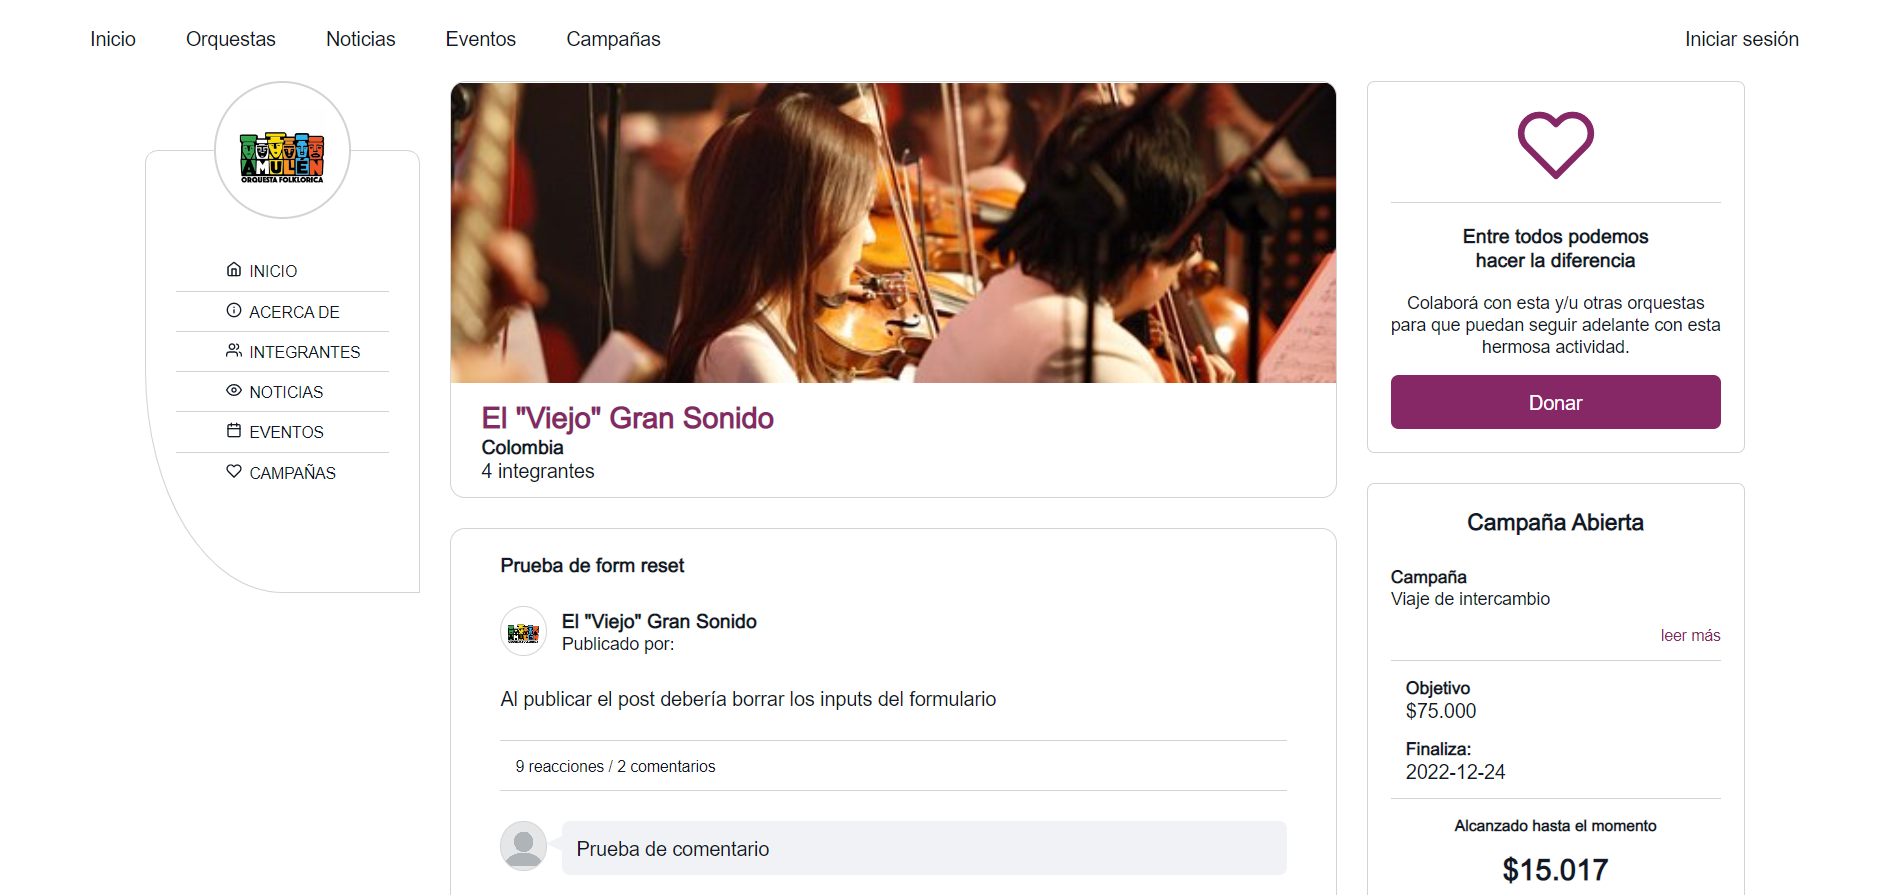The width and height of the screenshot is (1893, 895).
Task: Click the purple Donar button
Action: point(1555,402)
